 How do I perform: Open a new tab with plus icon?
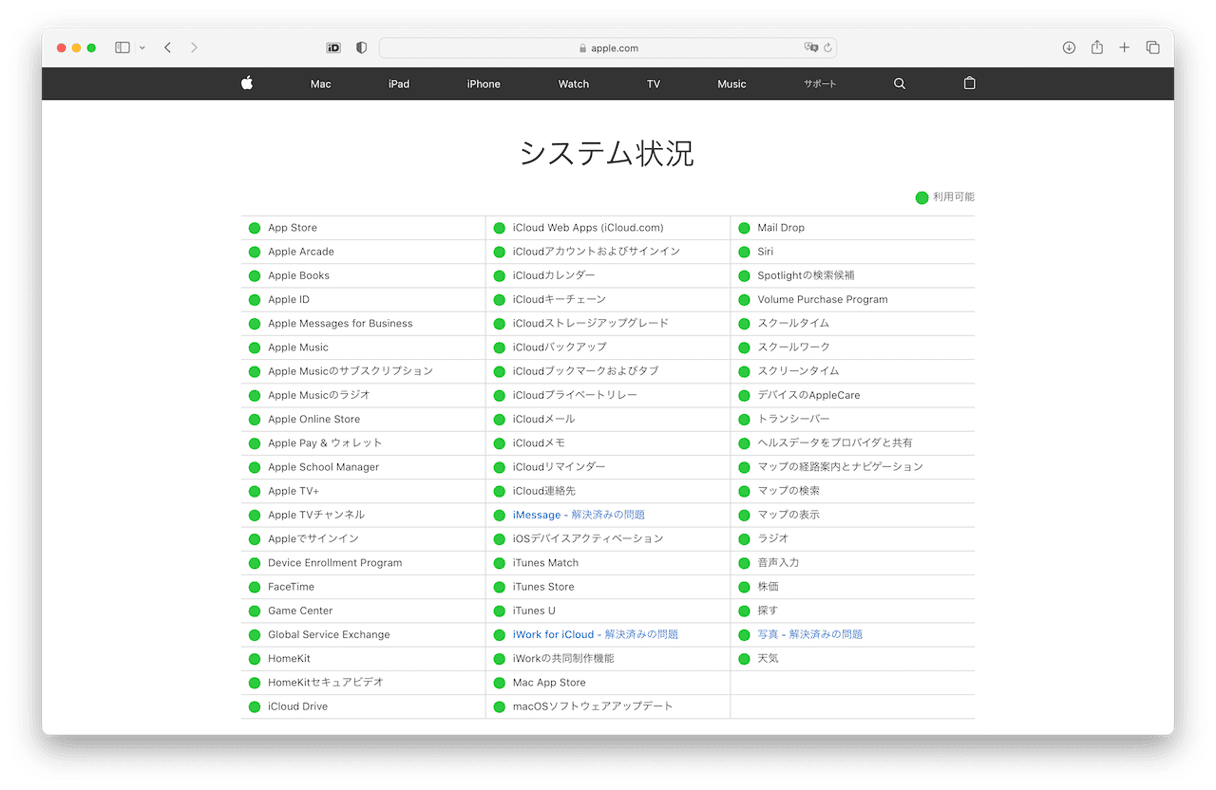tap(1124, 47)
